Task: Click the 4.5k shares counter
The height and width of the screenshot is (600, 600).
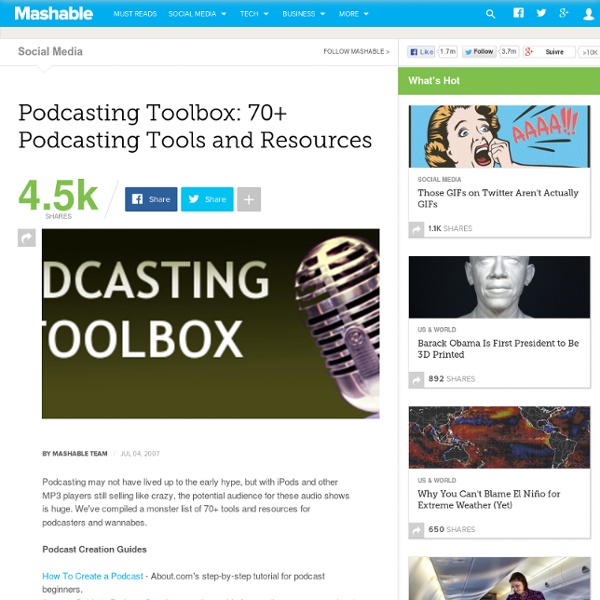Action: coord(58,199)
